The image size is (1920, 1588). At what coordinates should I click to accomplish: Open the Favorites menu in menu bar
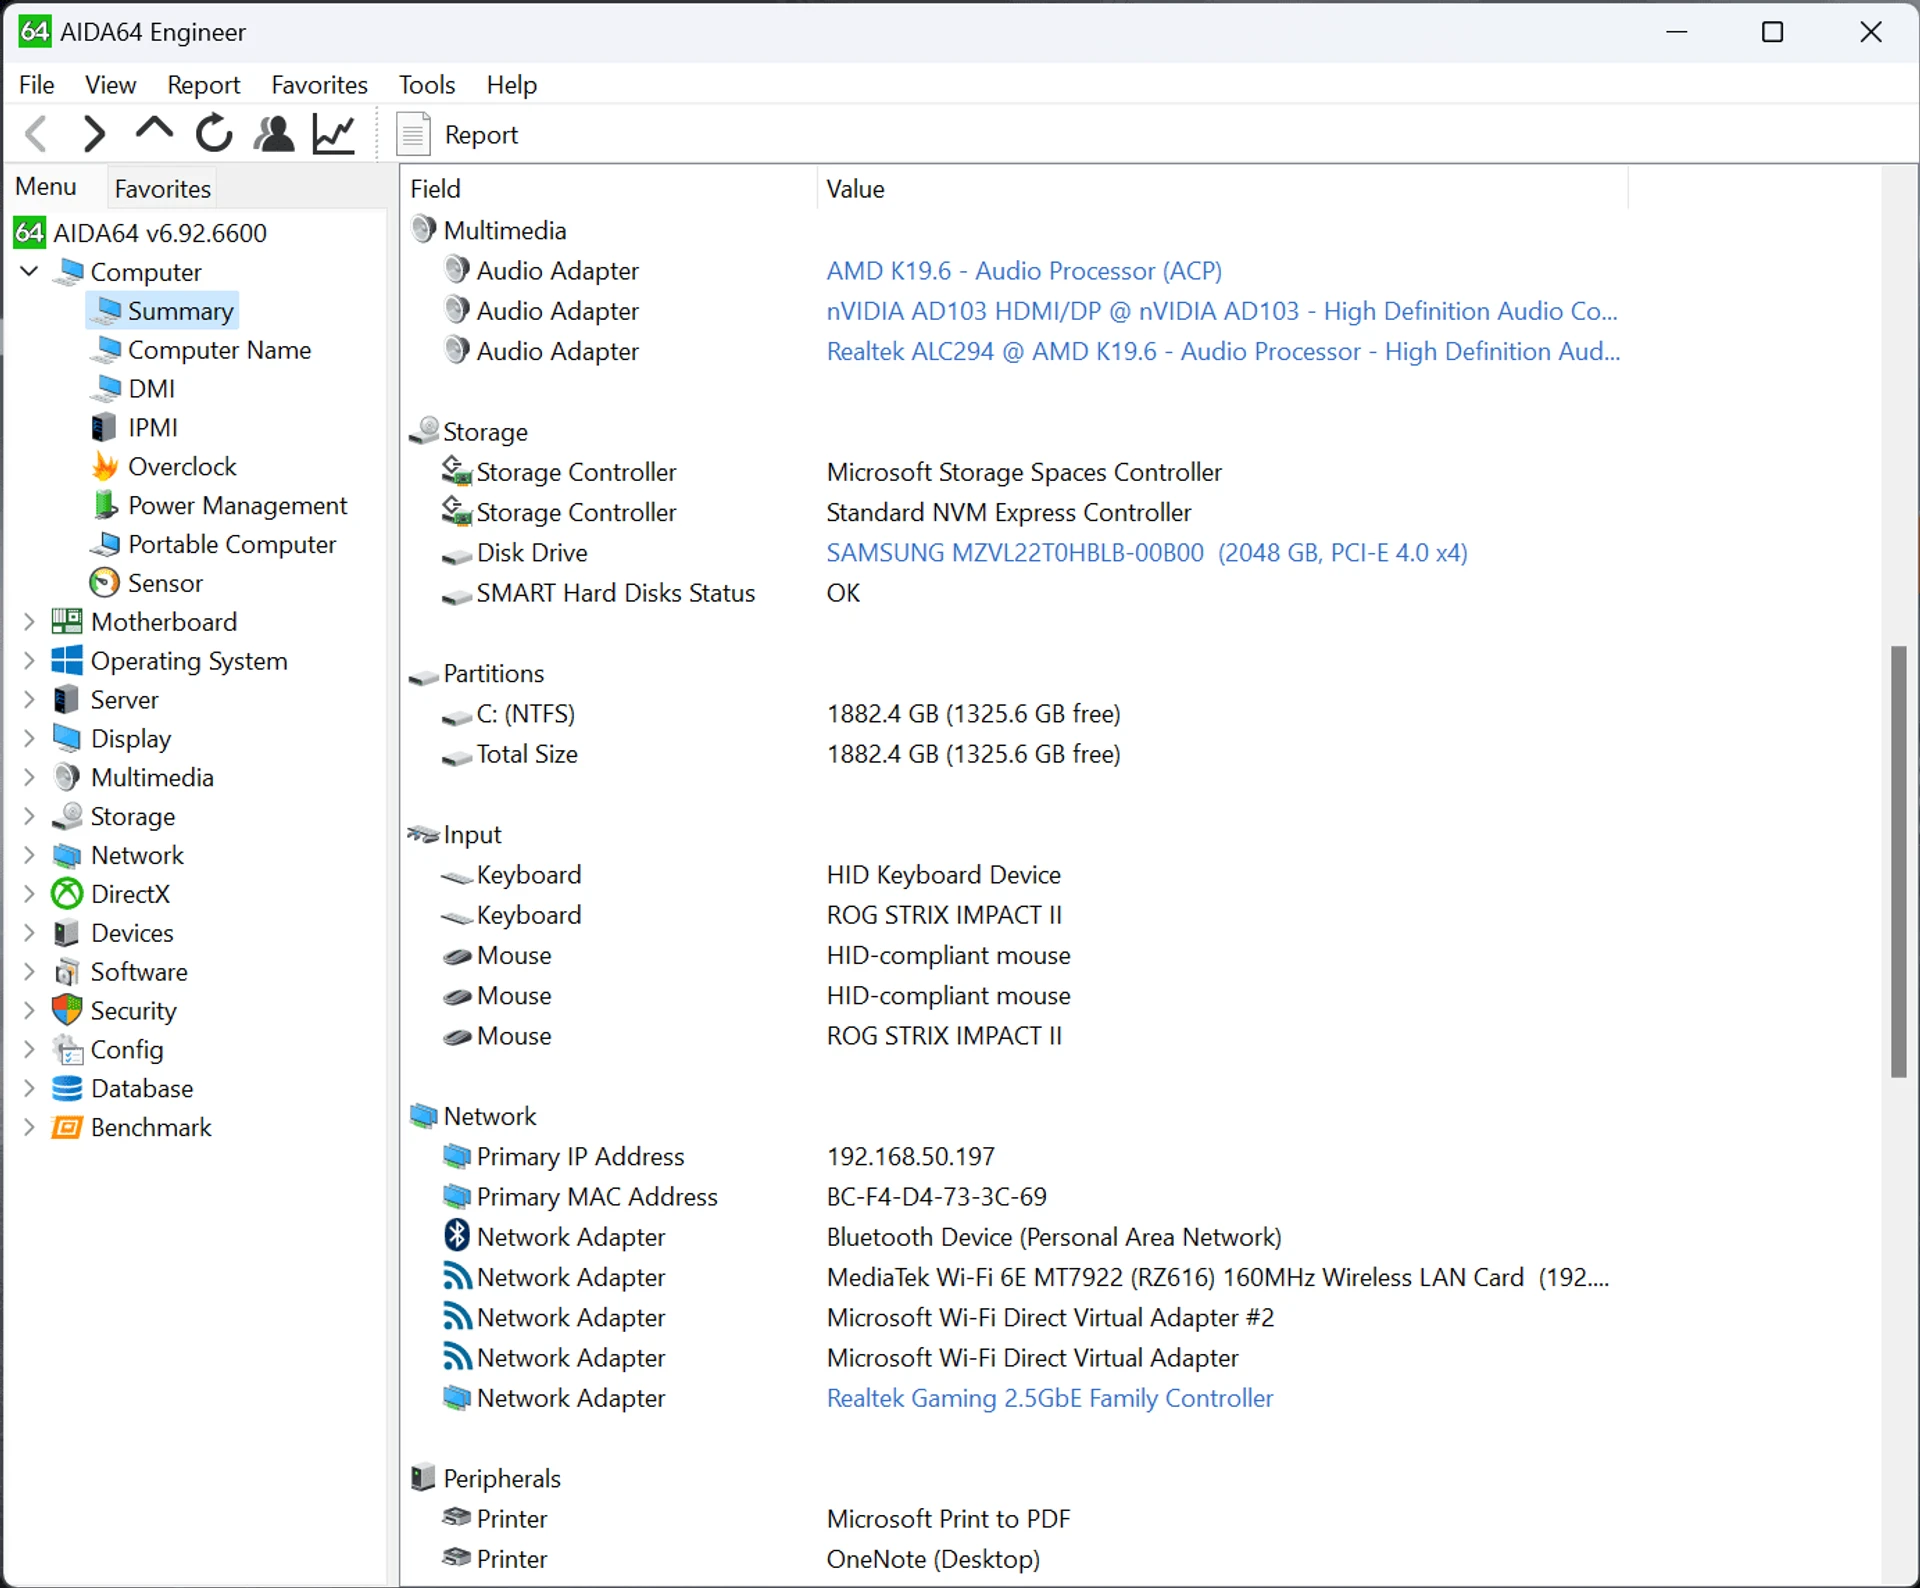coord(319,85)
